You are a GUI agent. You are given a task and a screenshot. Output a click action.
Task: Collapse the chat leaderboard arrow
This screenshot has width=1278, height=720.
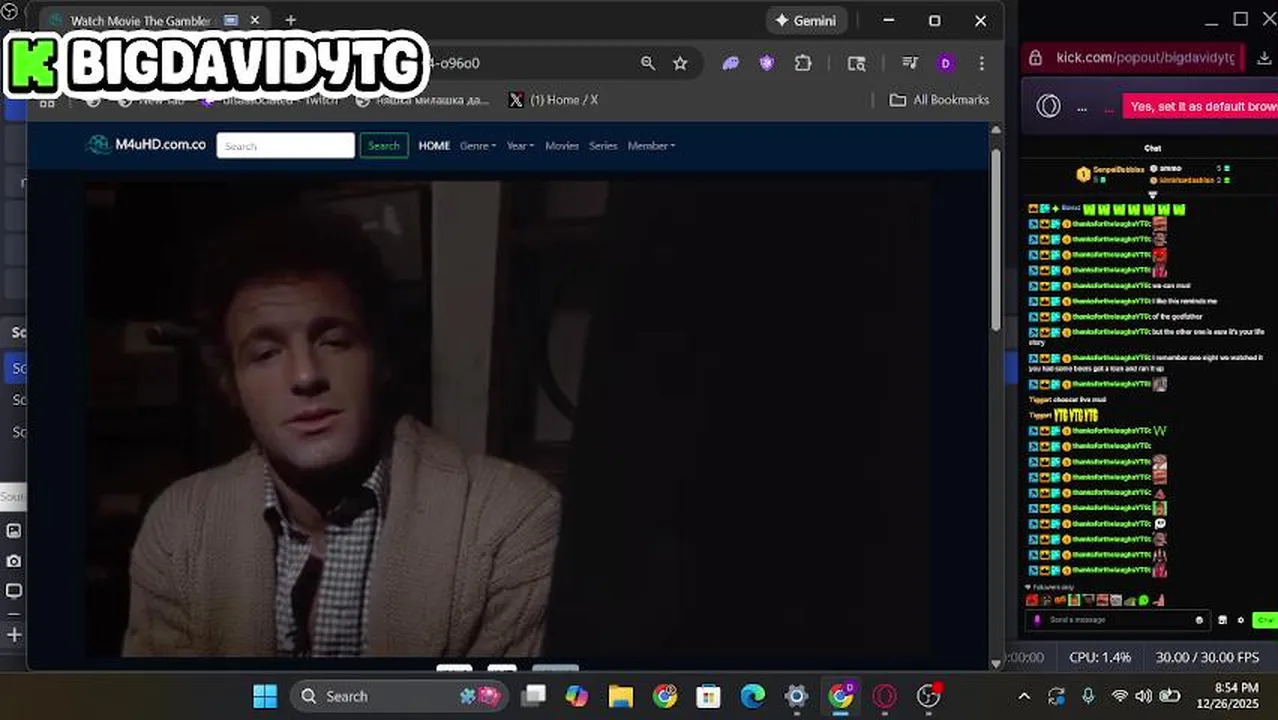point(1152,195)
